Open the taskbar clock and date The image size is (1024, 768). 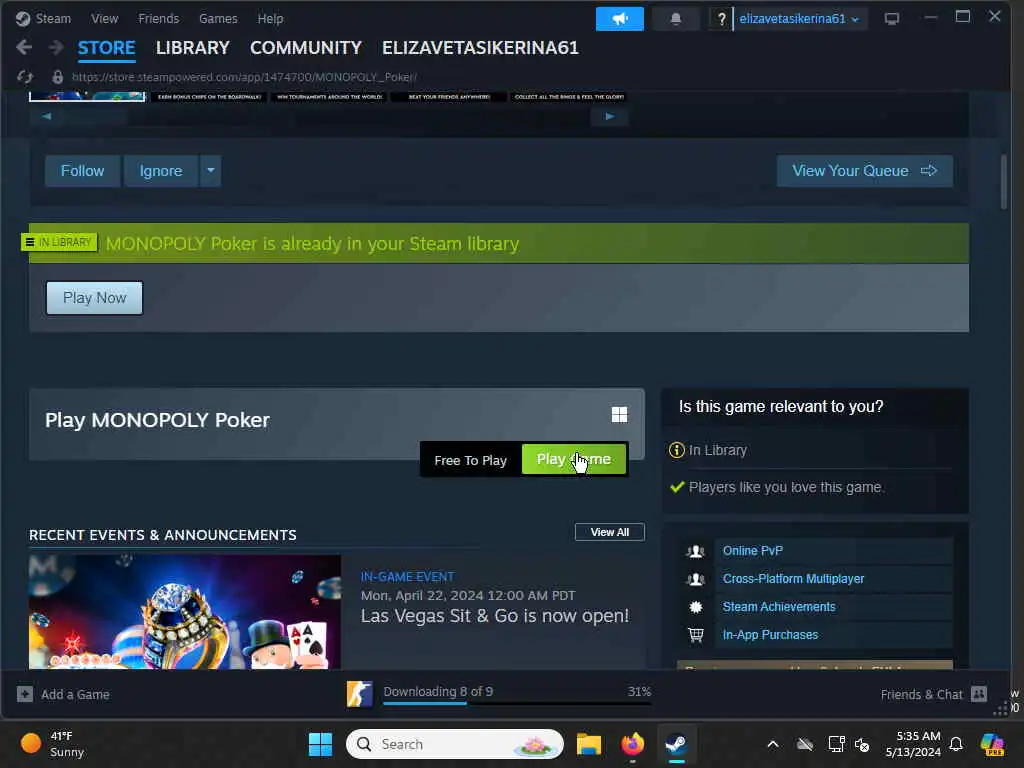click(x=912, y=744)
